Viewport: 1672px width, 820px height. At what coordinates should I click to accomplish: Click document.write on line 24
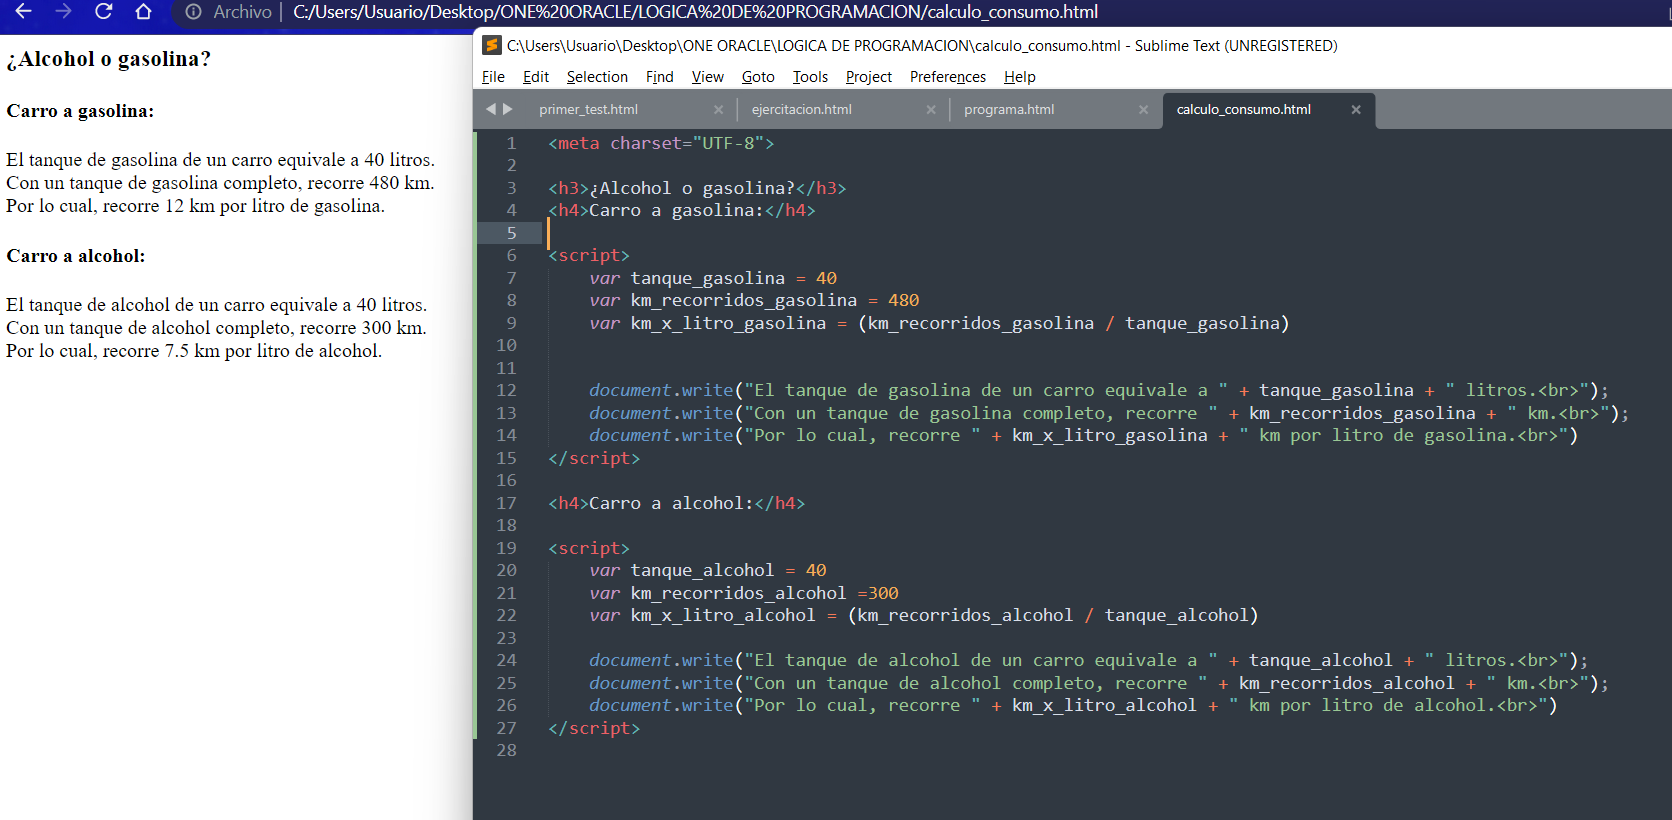[x=661, y=660]
